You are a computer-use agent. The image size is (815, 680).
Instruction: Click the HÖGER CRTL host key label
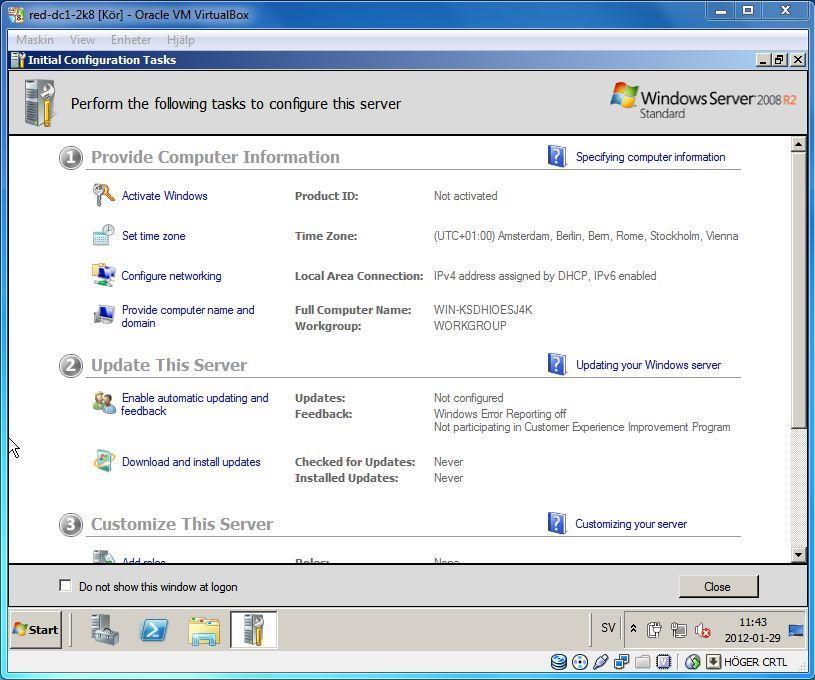click(755, 662)
